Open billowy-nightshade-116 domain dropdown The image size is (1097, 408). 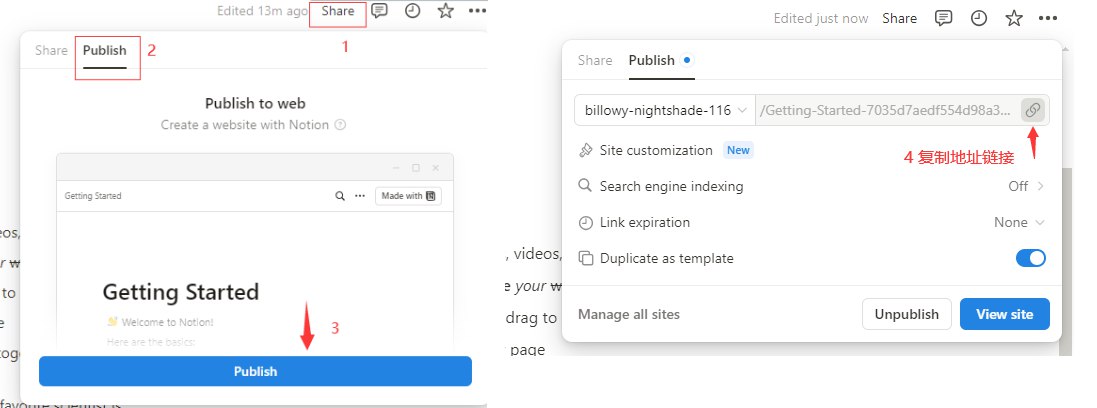tap(665, 110)
